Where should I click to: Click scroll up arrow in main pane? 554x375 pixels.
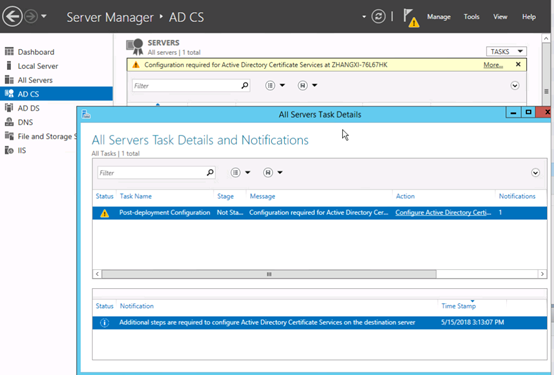point(546,38)
